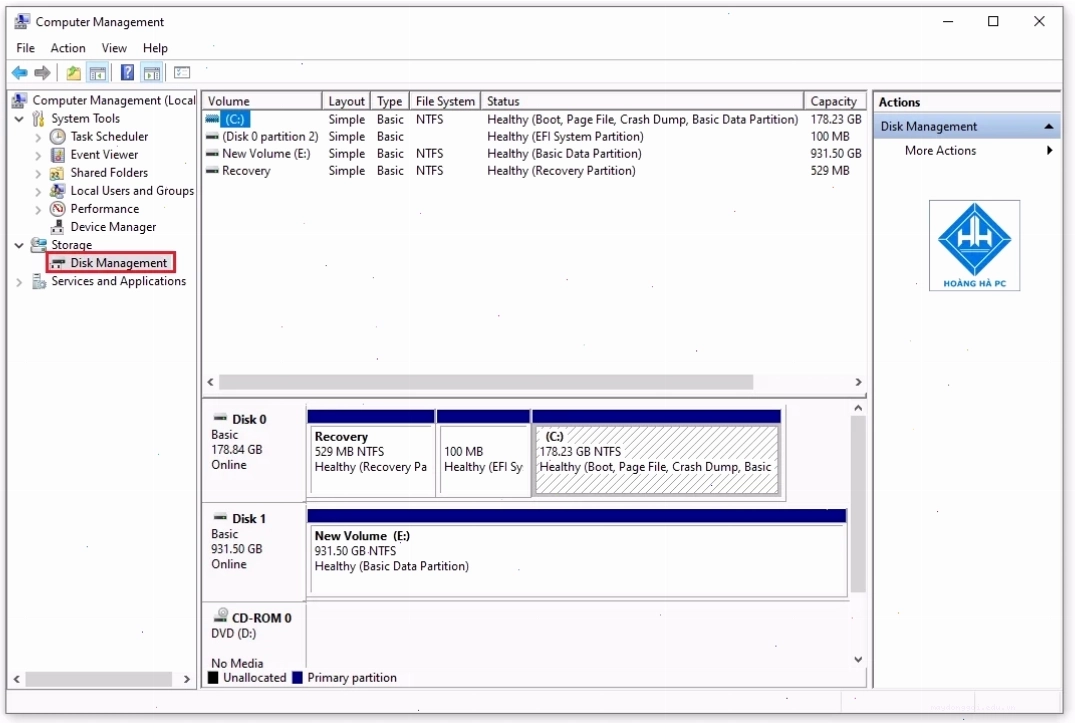
Task: Expand the Event Viewer node
Action: click(38, 155)
